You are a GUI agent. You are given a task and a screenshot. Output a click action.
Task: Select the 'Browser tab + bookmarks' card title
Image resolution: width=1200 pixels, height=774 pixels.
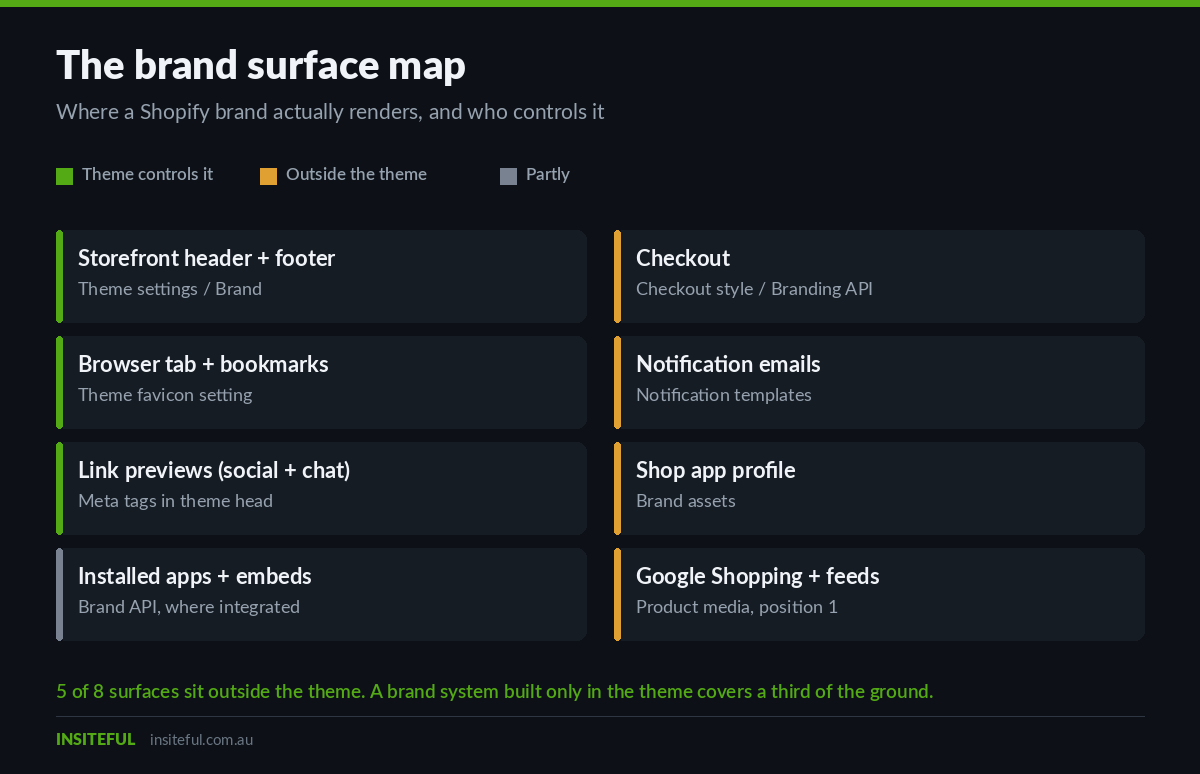point(203,364)
